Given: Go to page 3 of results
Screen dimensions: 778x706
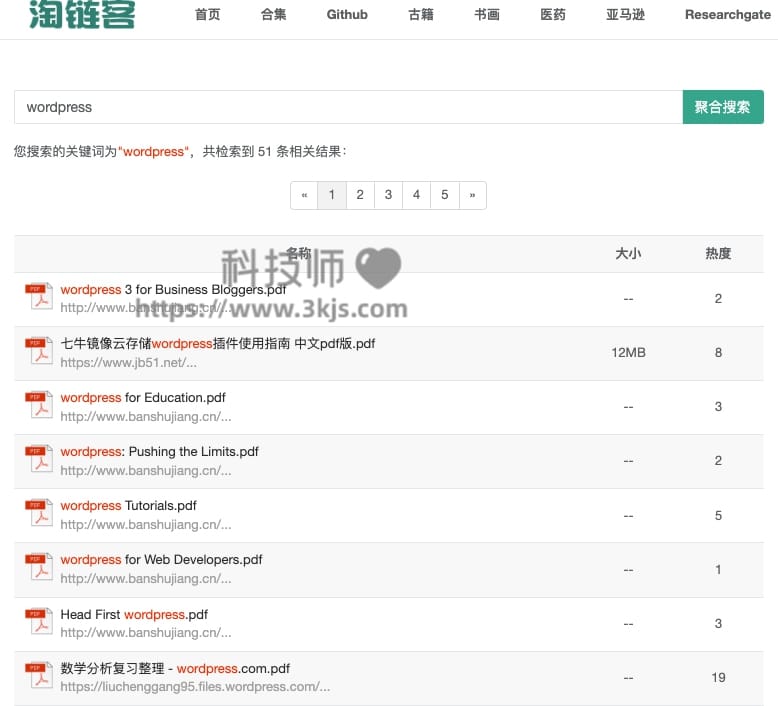Looking at the screenshot, I should click(389, 195).
